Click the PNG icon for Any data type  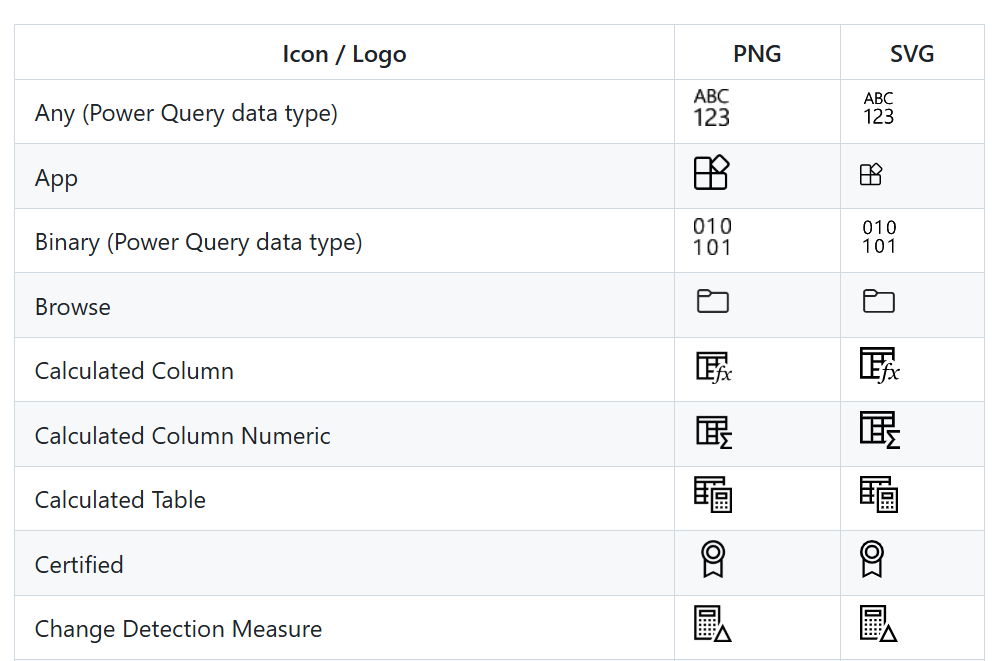click(712, 108)
